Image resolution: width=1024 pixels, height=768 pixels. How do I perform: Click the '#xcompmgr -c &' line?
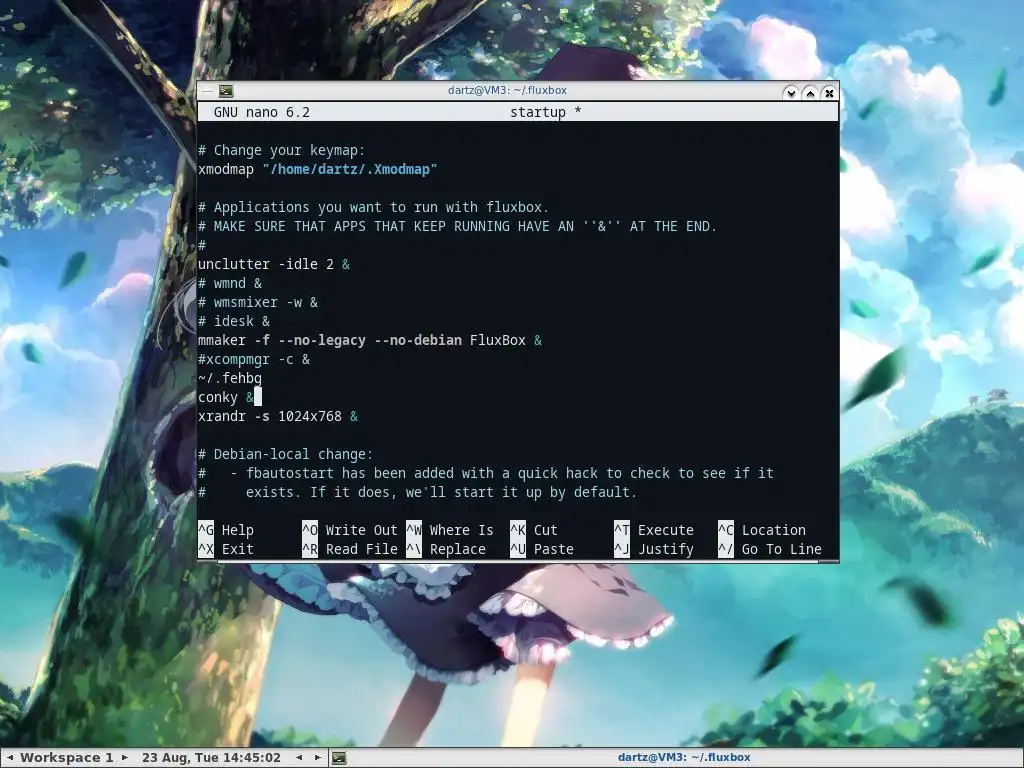[254, 359]
